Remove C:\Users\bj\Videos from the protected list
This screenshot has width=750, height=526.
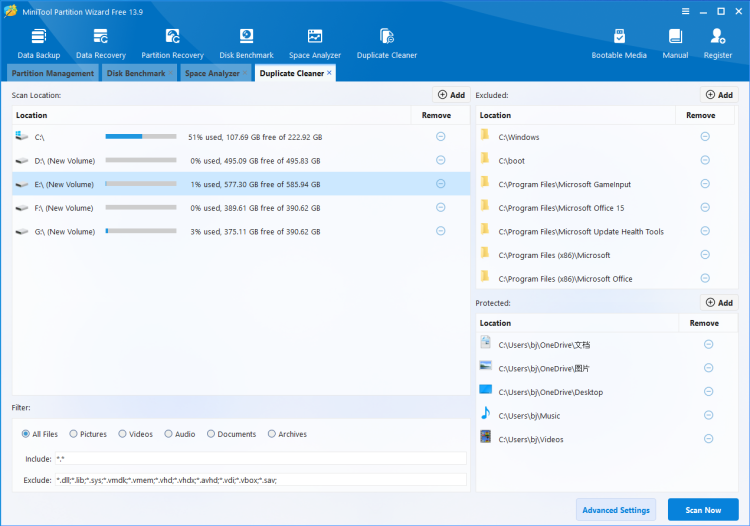(x=708, y=438)
